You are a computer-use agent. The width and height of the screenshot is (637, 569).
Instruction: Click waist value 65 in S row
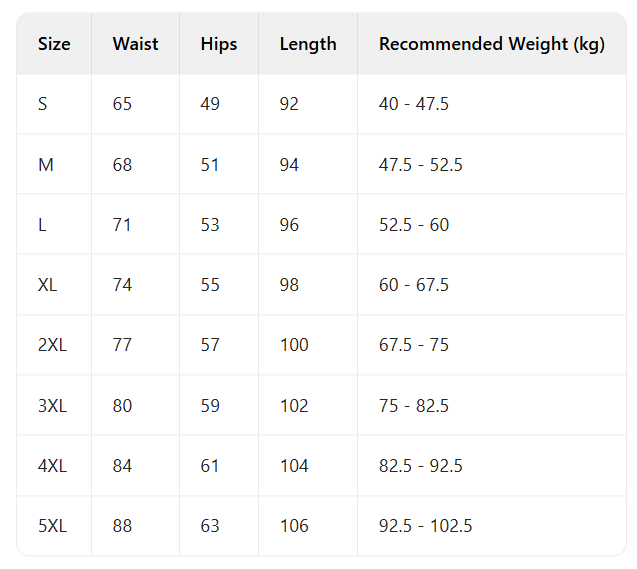tap(122, 104)
